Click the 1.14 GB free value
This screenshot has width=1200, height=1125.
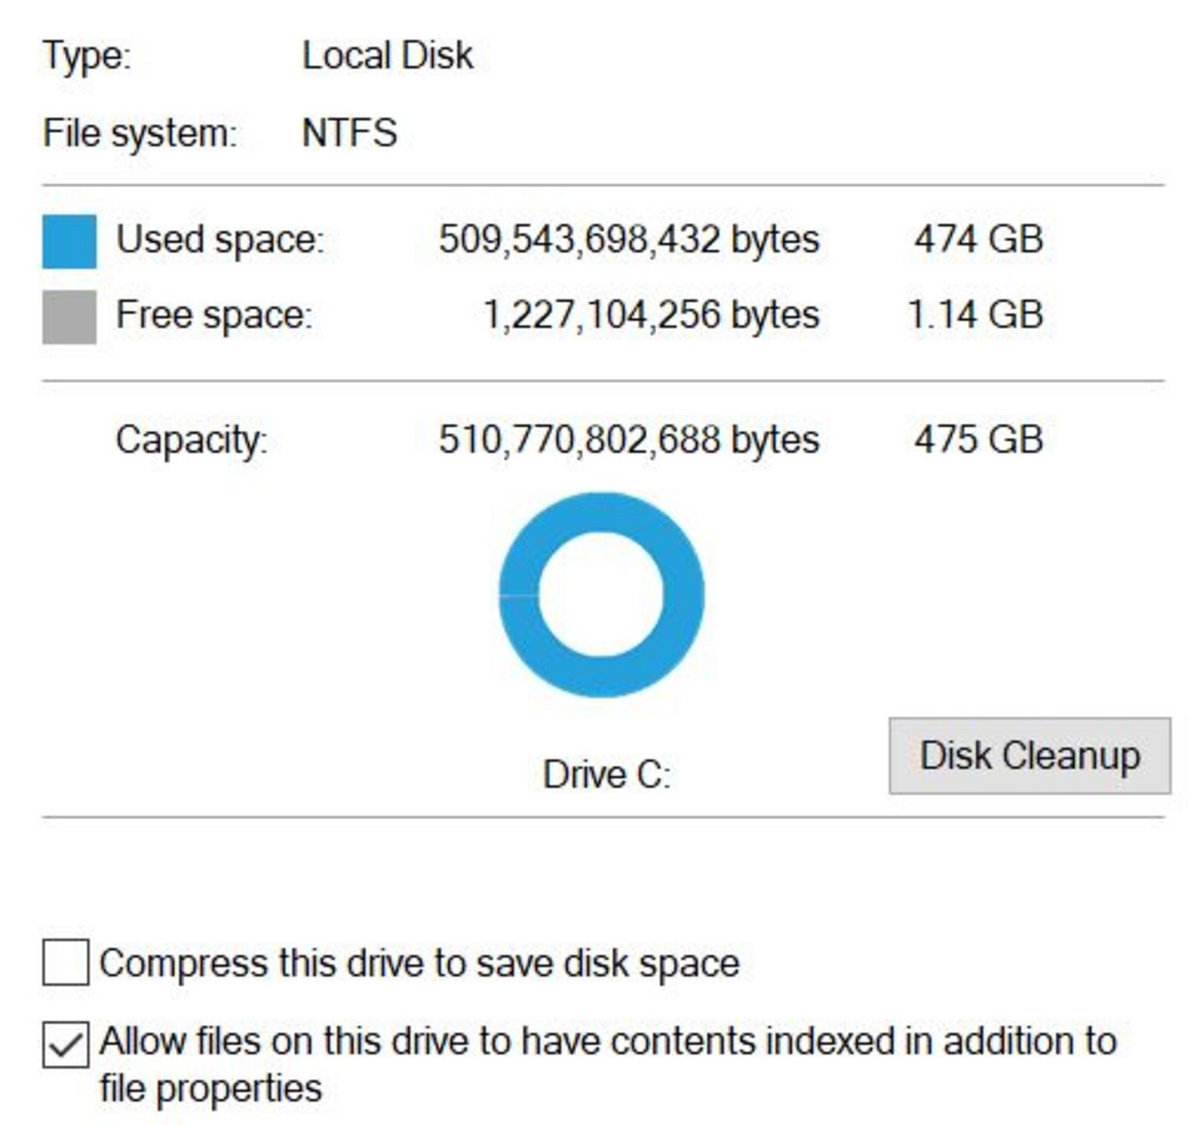(975, 315)
